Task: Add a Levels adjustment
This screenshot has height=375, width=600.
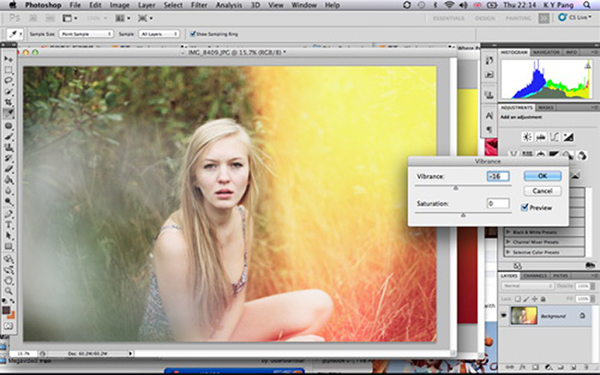Action: coord(541,137)
